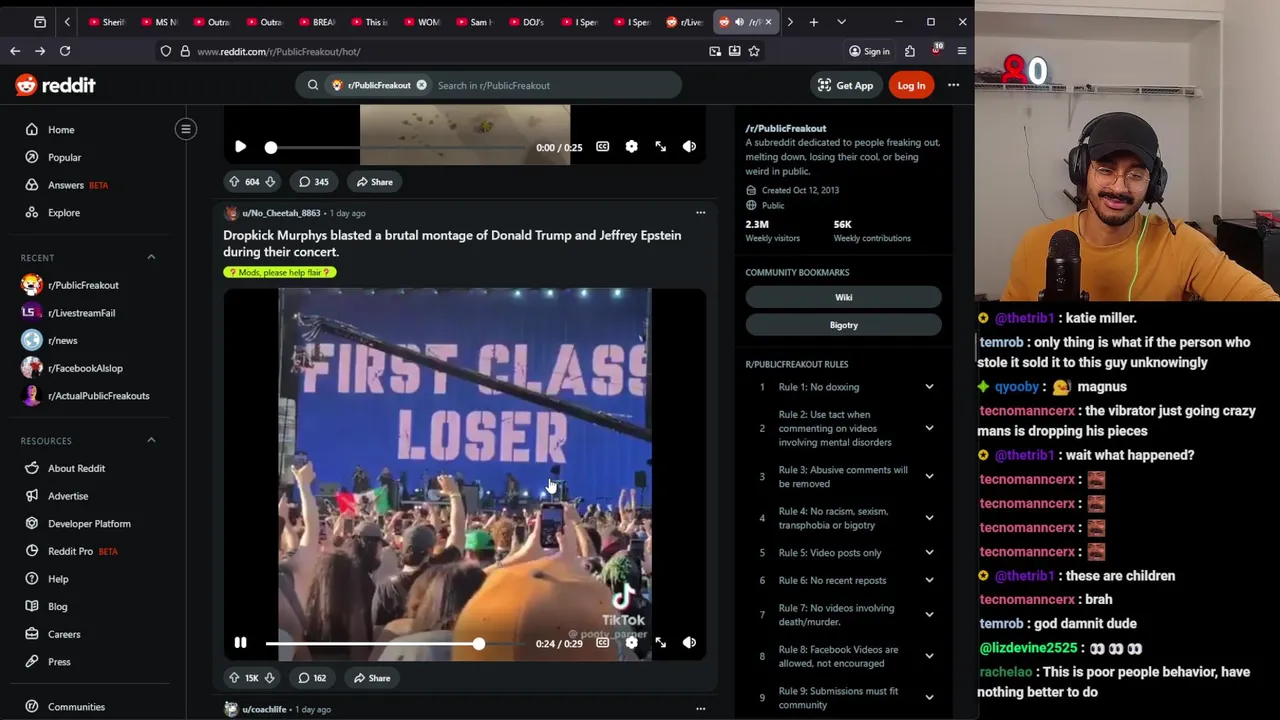
Task: Open Developer Platform in sidebar
Action: (x=89, y=524)
